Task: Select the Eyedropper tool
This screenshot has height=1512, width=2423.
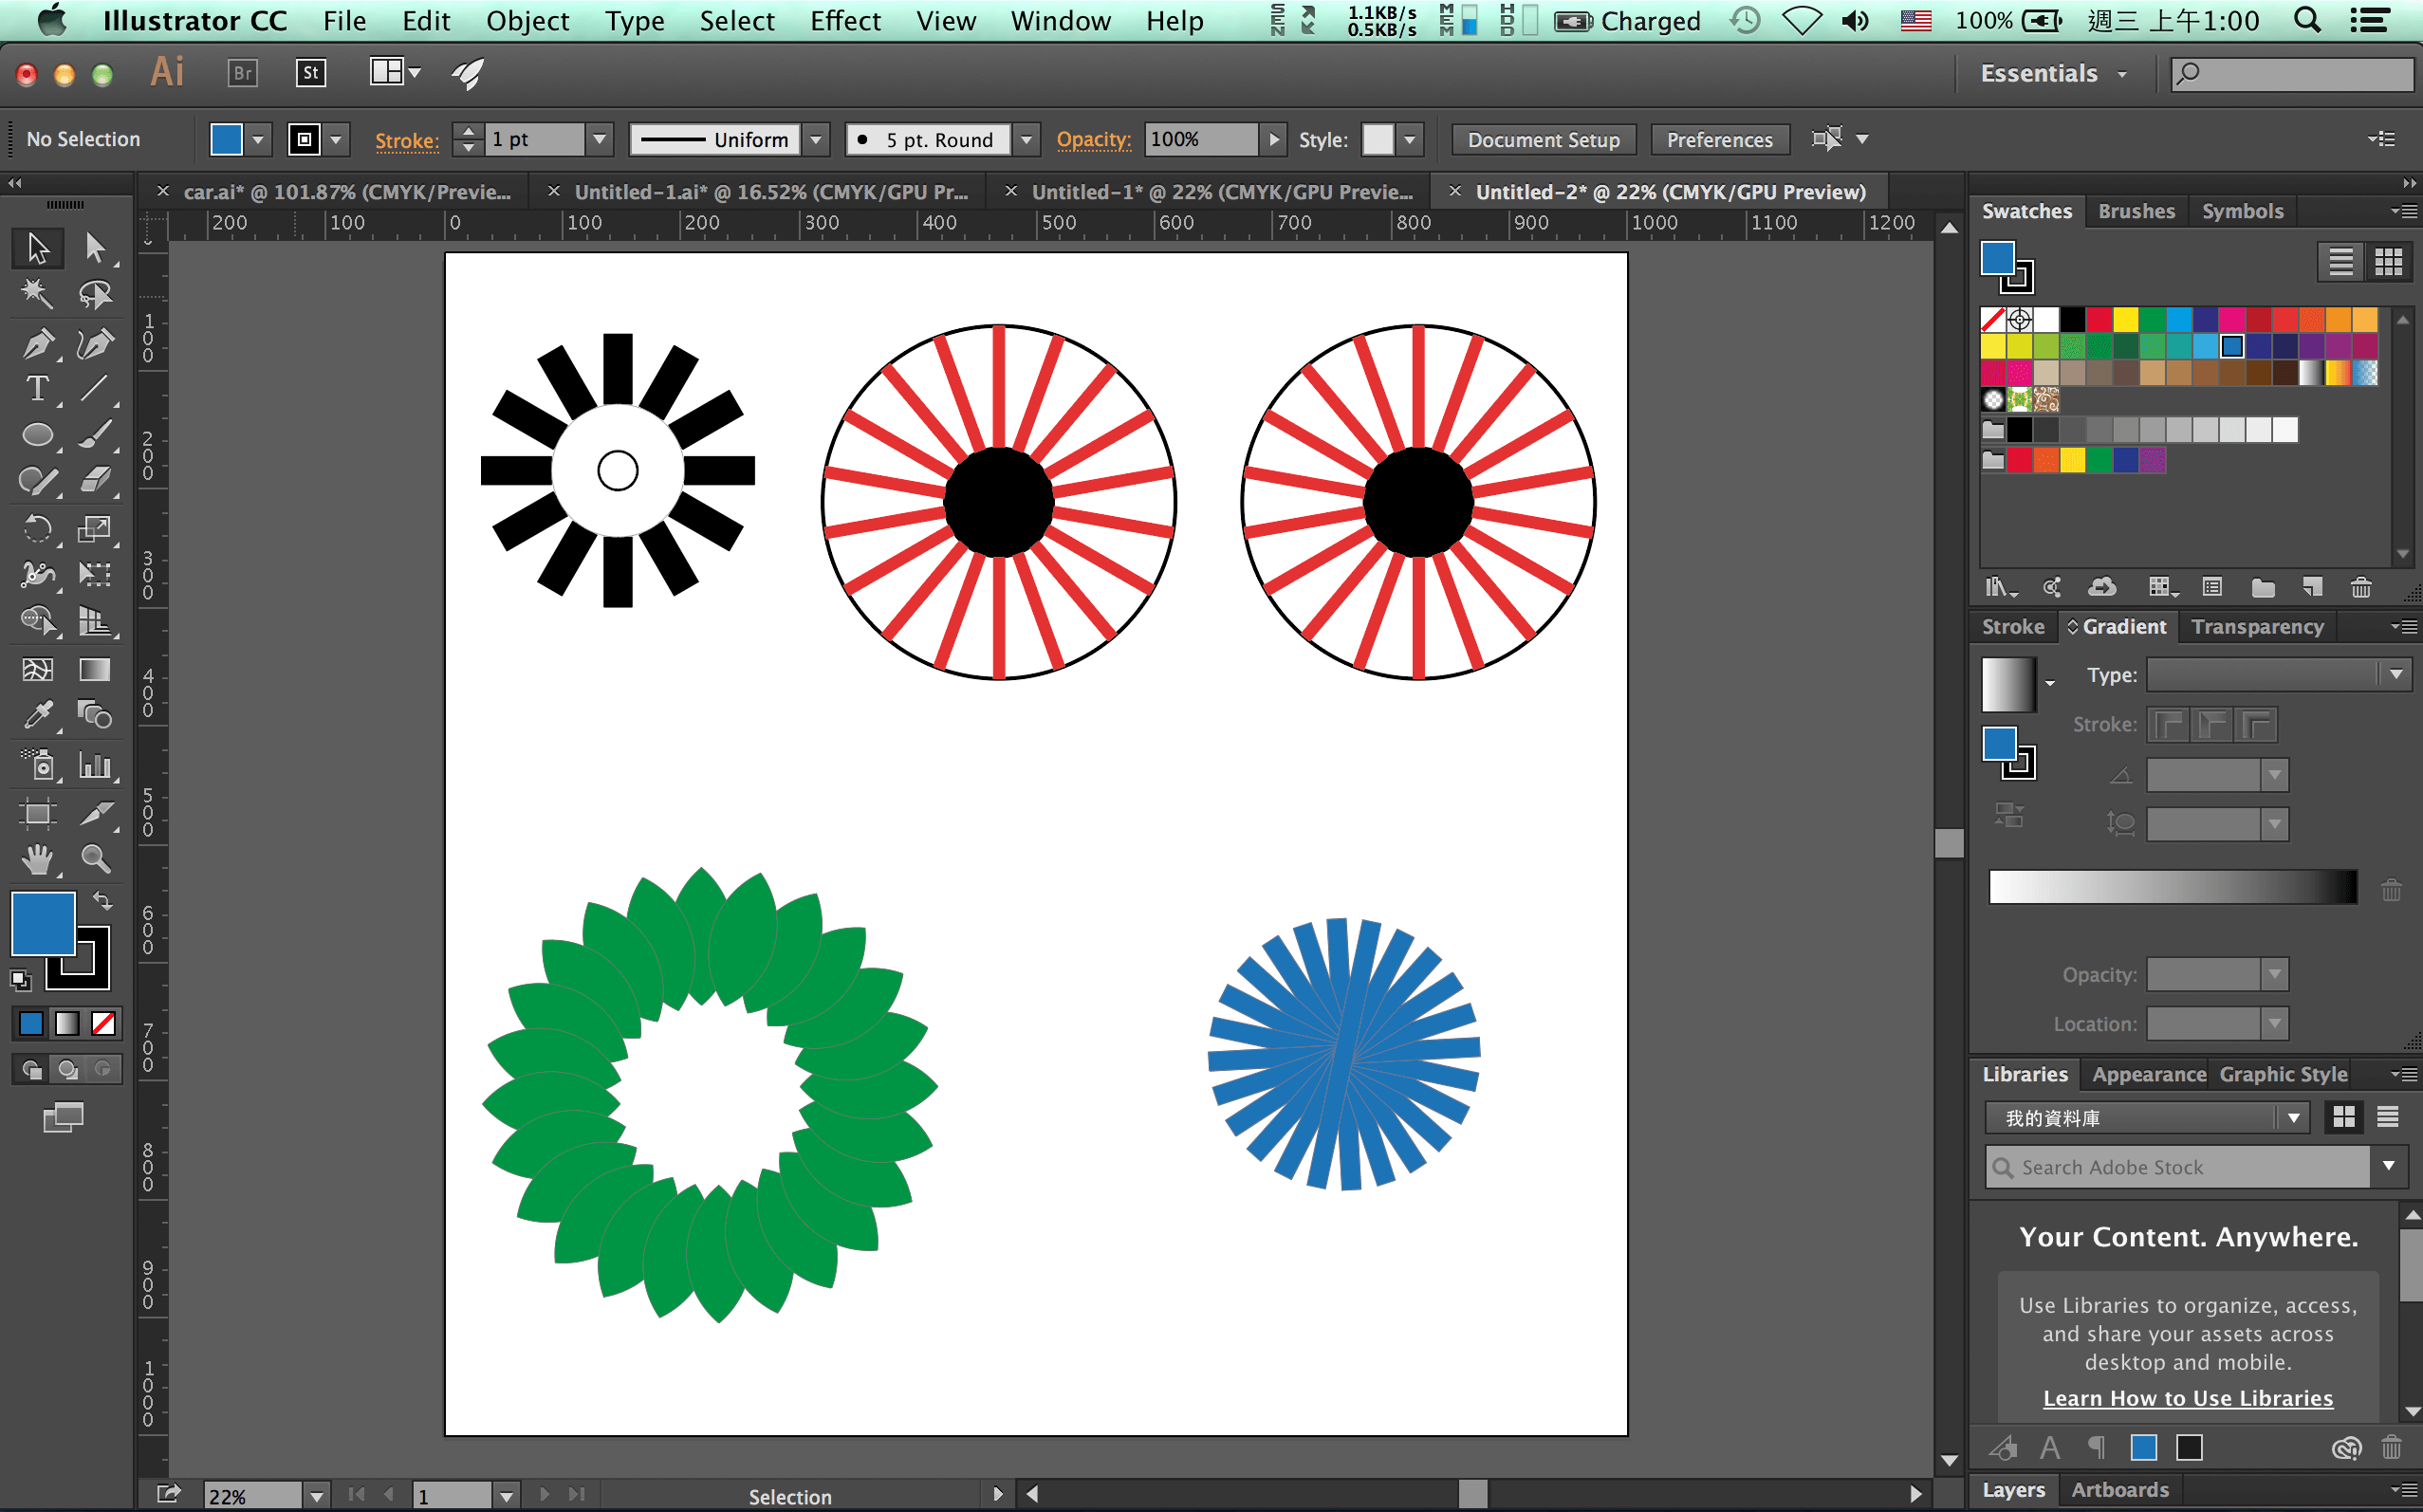Action: [x=38, y=715]
